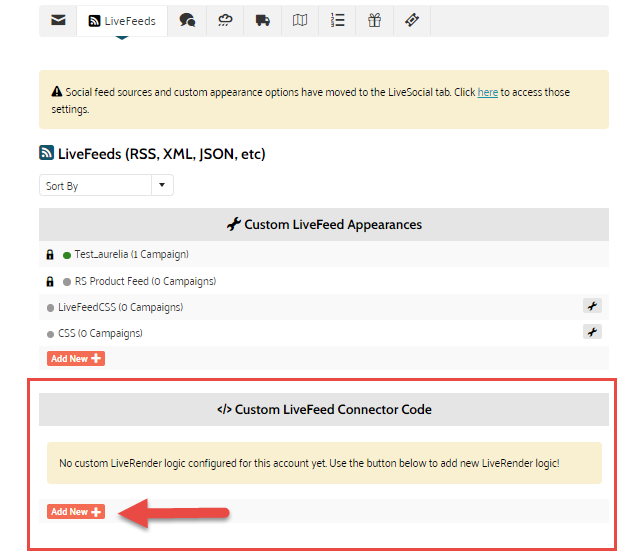623x560 pixels.
Task: Click the 'here' link in notice
Action: pyautogui.click(x=487, y=92)
